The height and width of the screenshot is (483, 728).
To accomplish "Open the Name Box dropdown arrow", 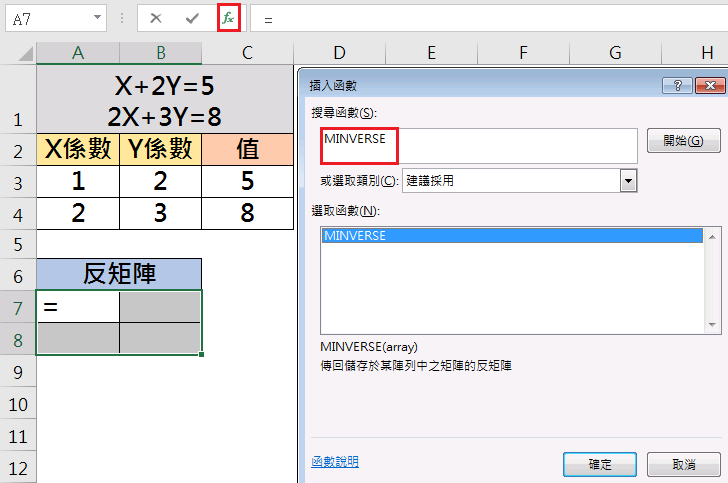I will coord(96,19).
